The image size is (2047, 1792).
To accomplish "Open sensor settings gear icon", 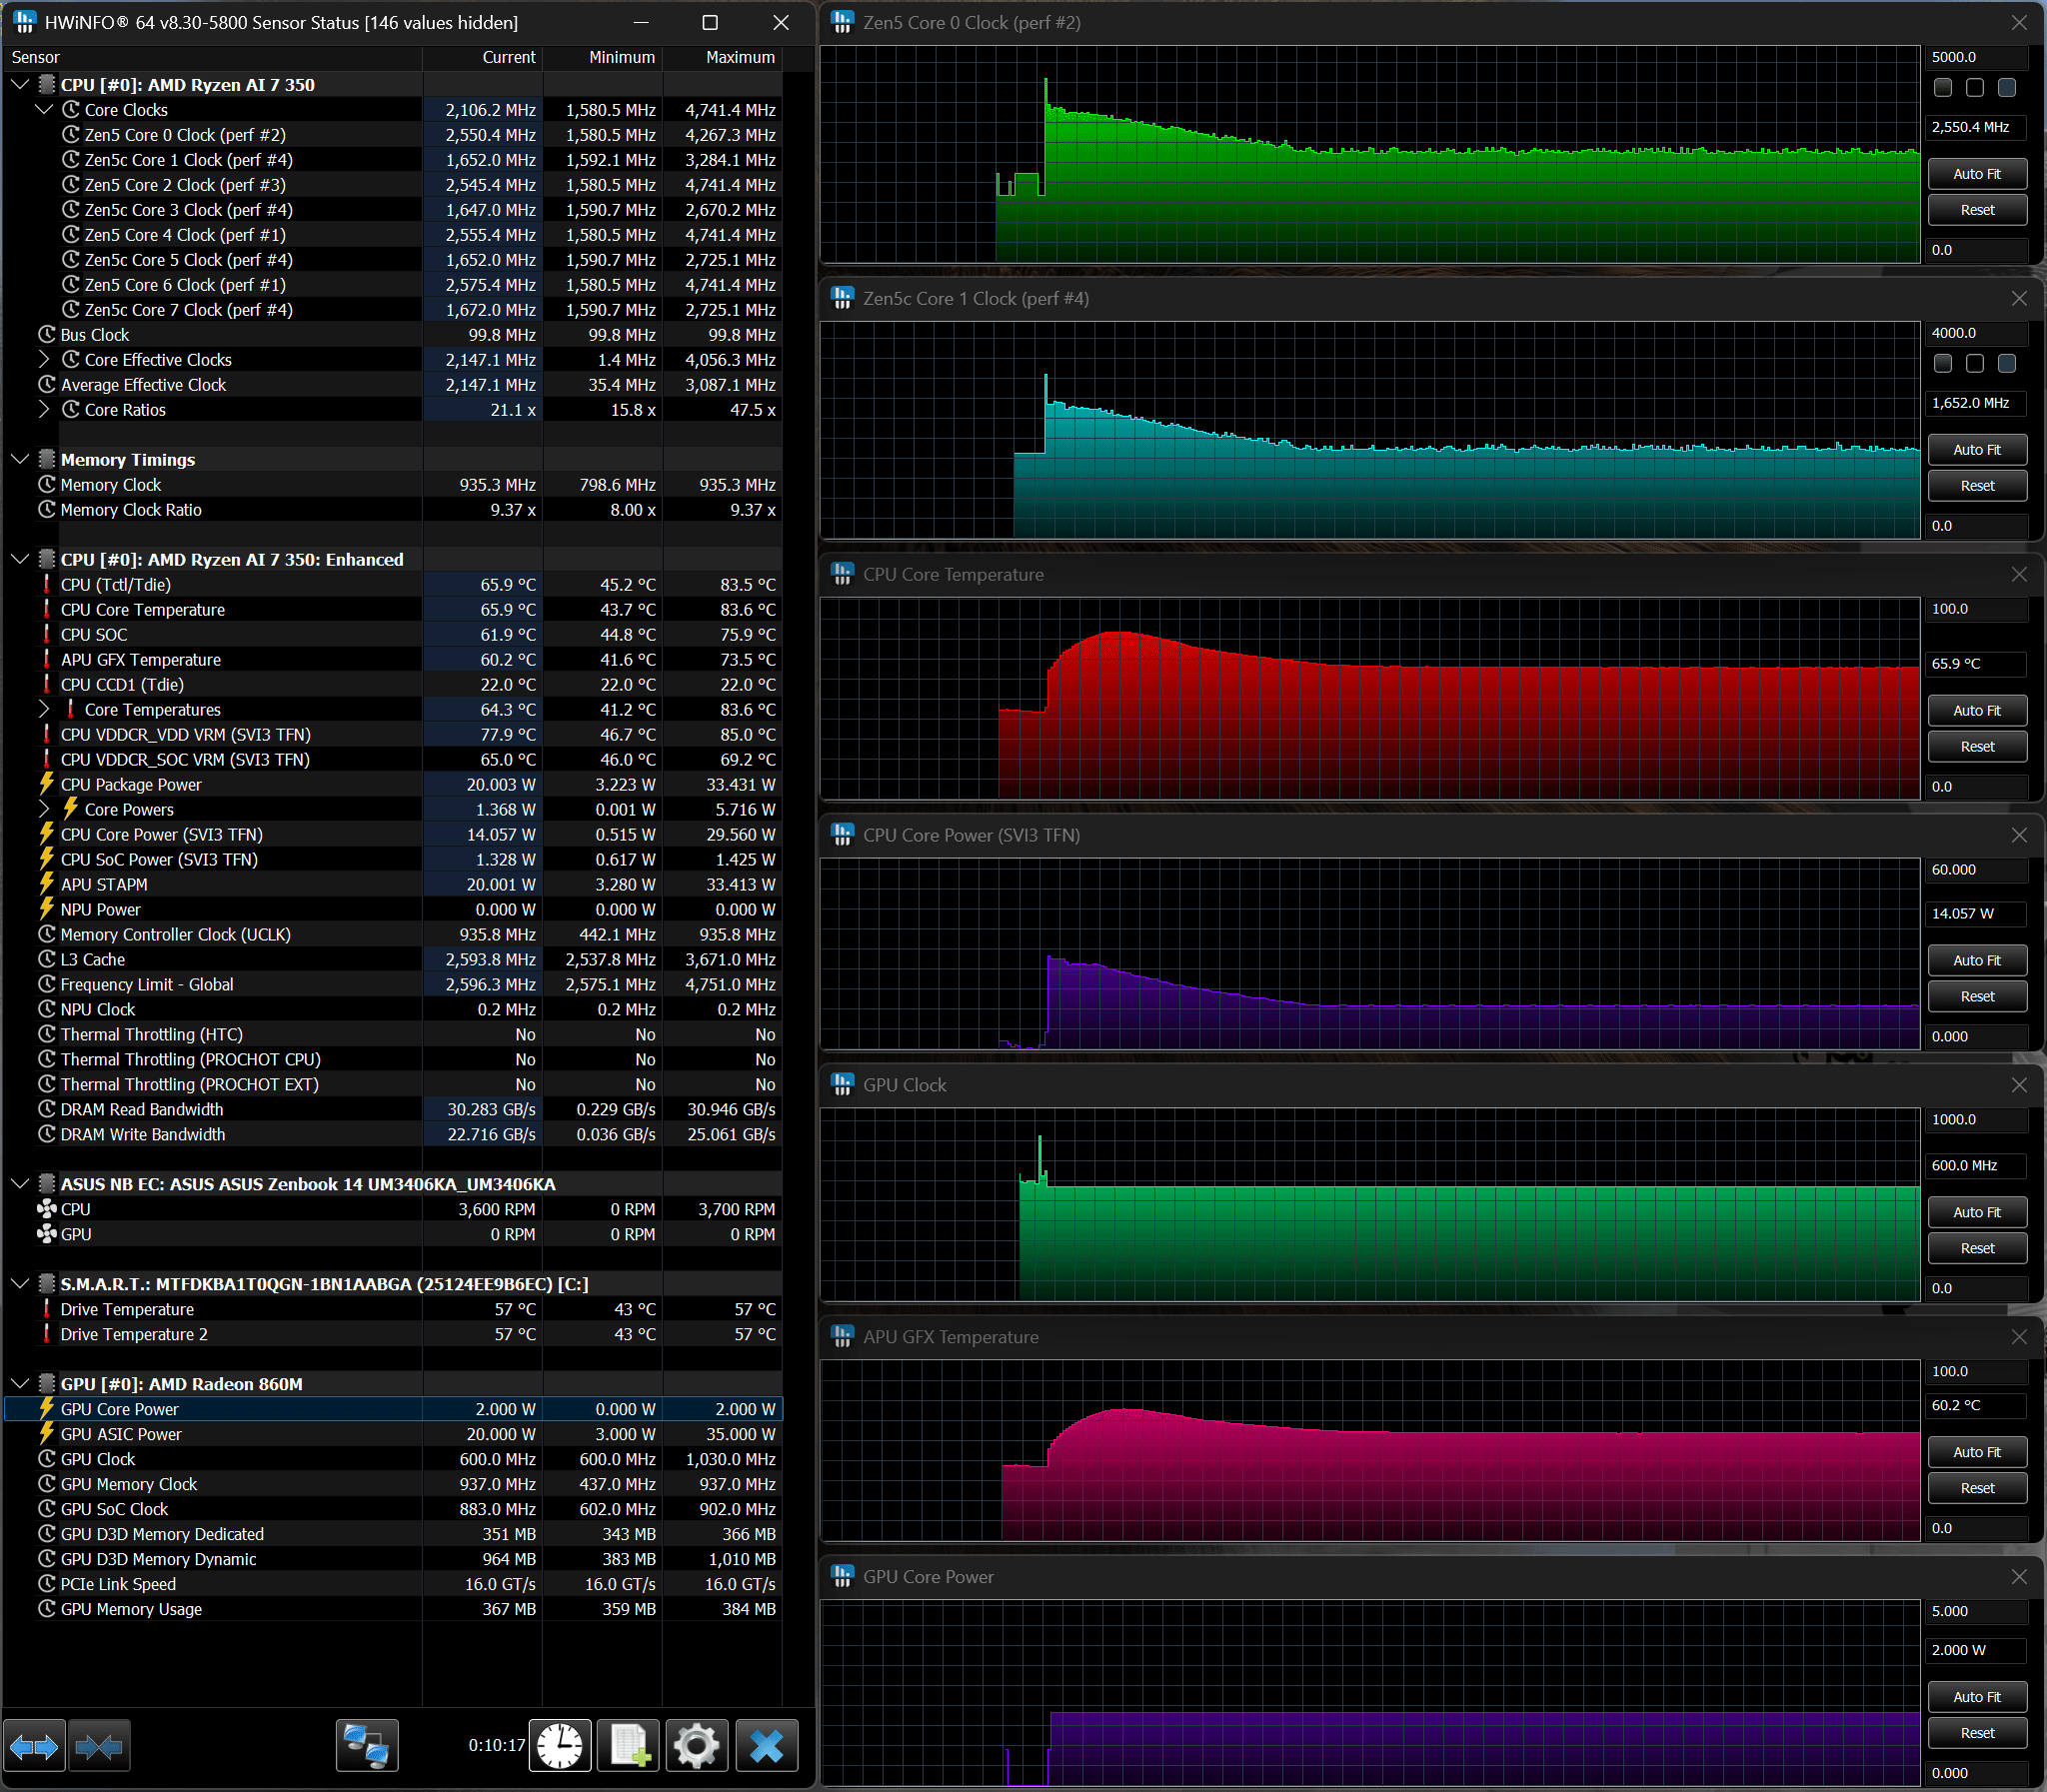I will coord(697,1746).
